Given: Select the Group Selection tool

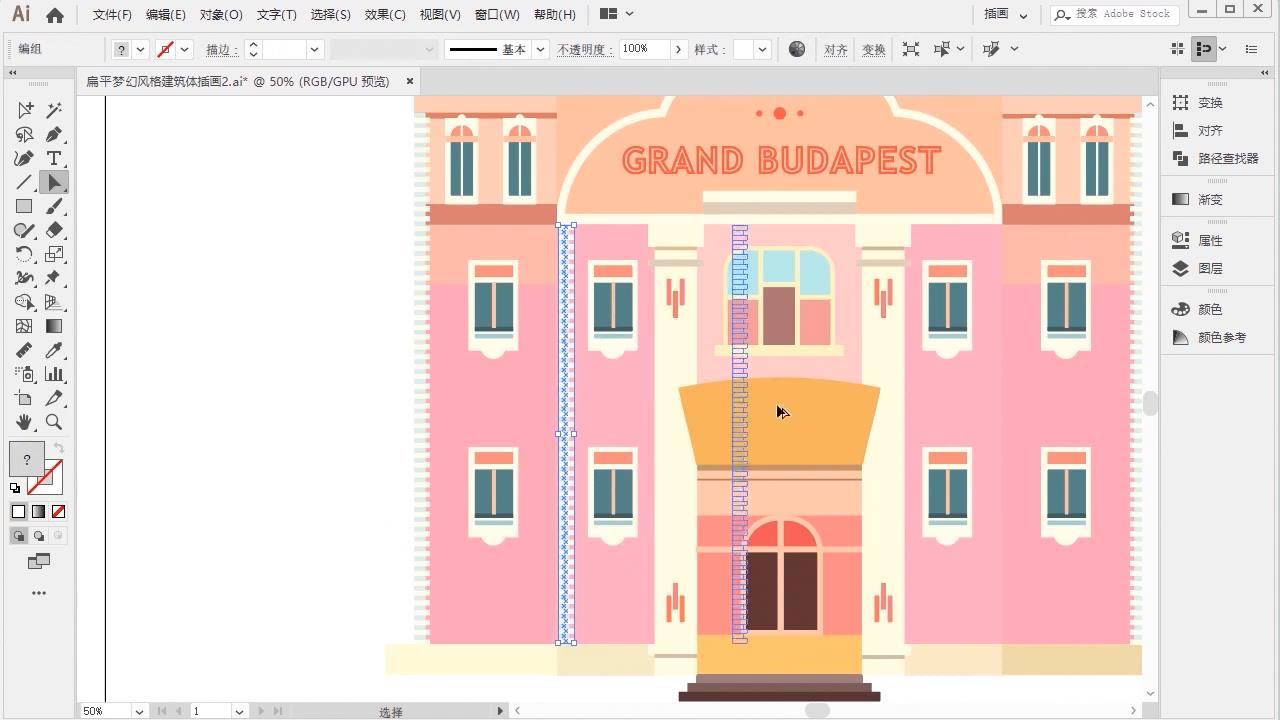Looking at the screenshot, I should click(x=25, y=110).
